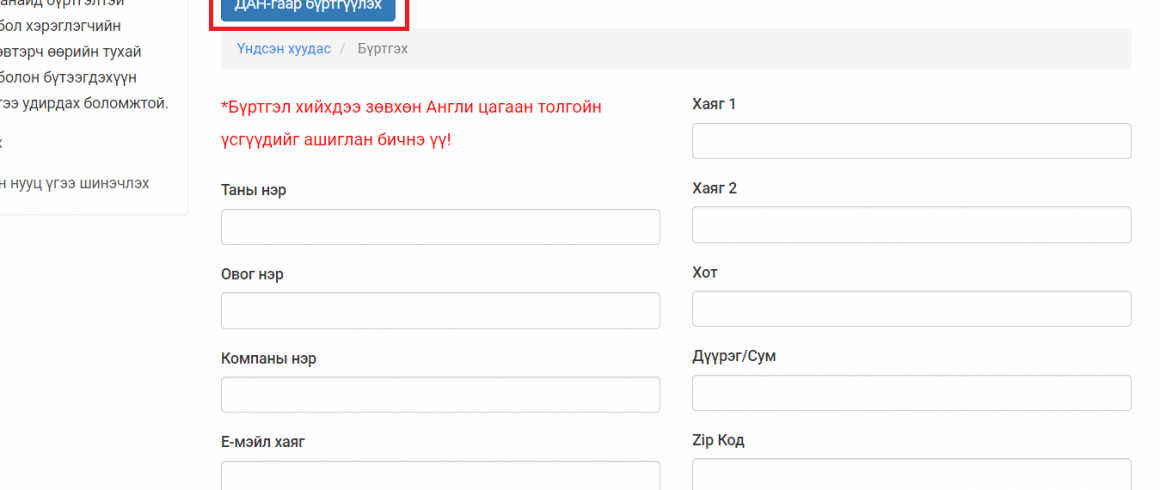Screen dimensions: 1160x490
Task: Focus the Дүүрэг/Сум input field
Action: (911, 393)
